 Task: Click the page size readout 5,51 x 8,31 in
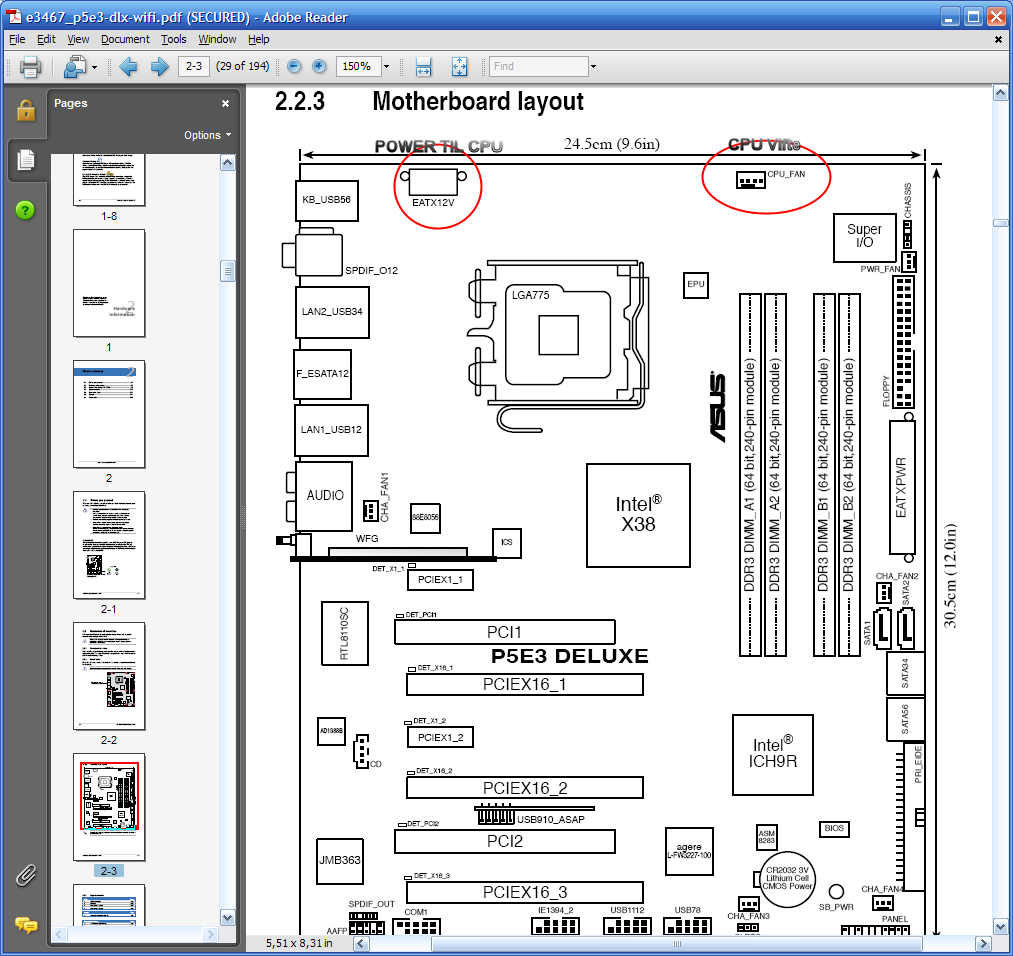(x=298, y=943)
